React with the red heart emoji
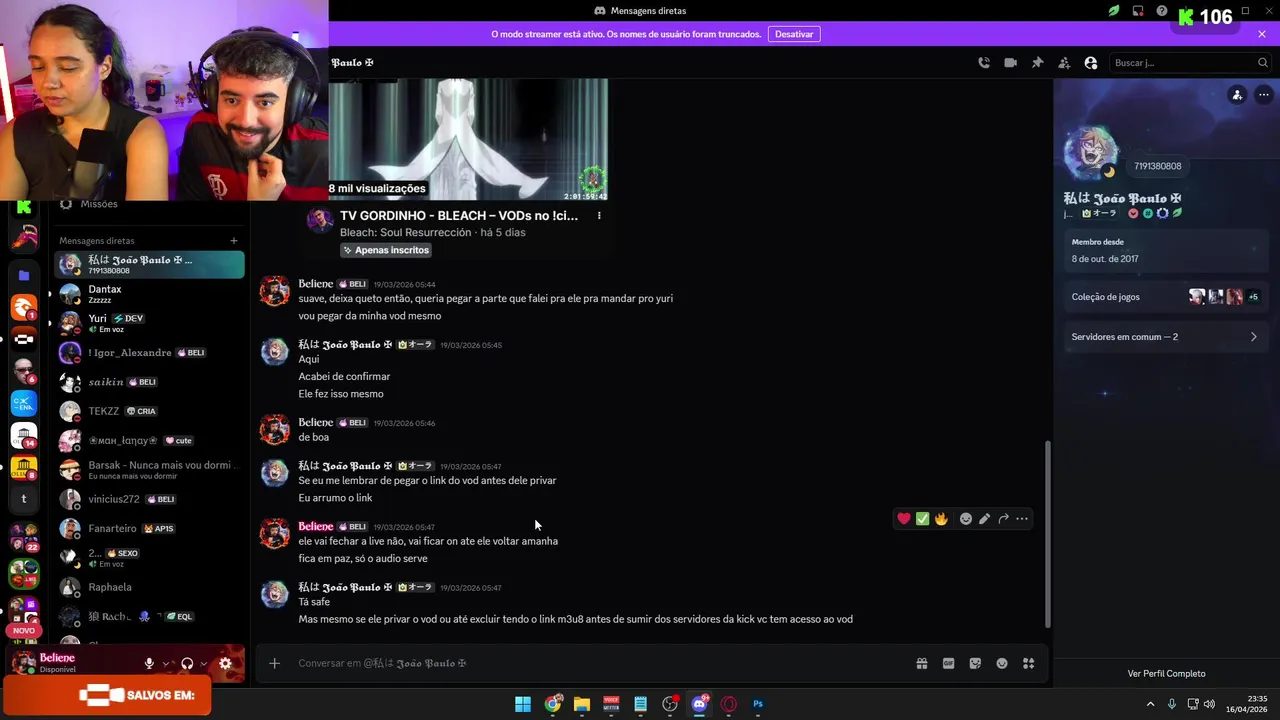The image size is (1280, 720). click(904, 519)
